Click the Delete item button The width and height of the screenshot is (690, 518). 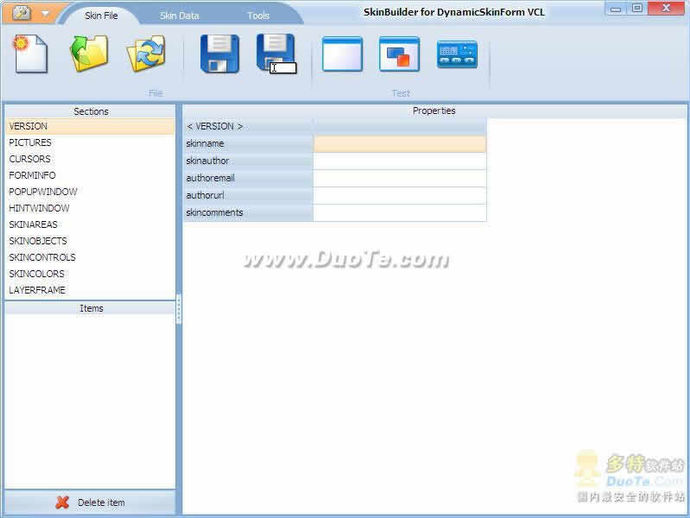(90, 502)
